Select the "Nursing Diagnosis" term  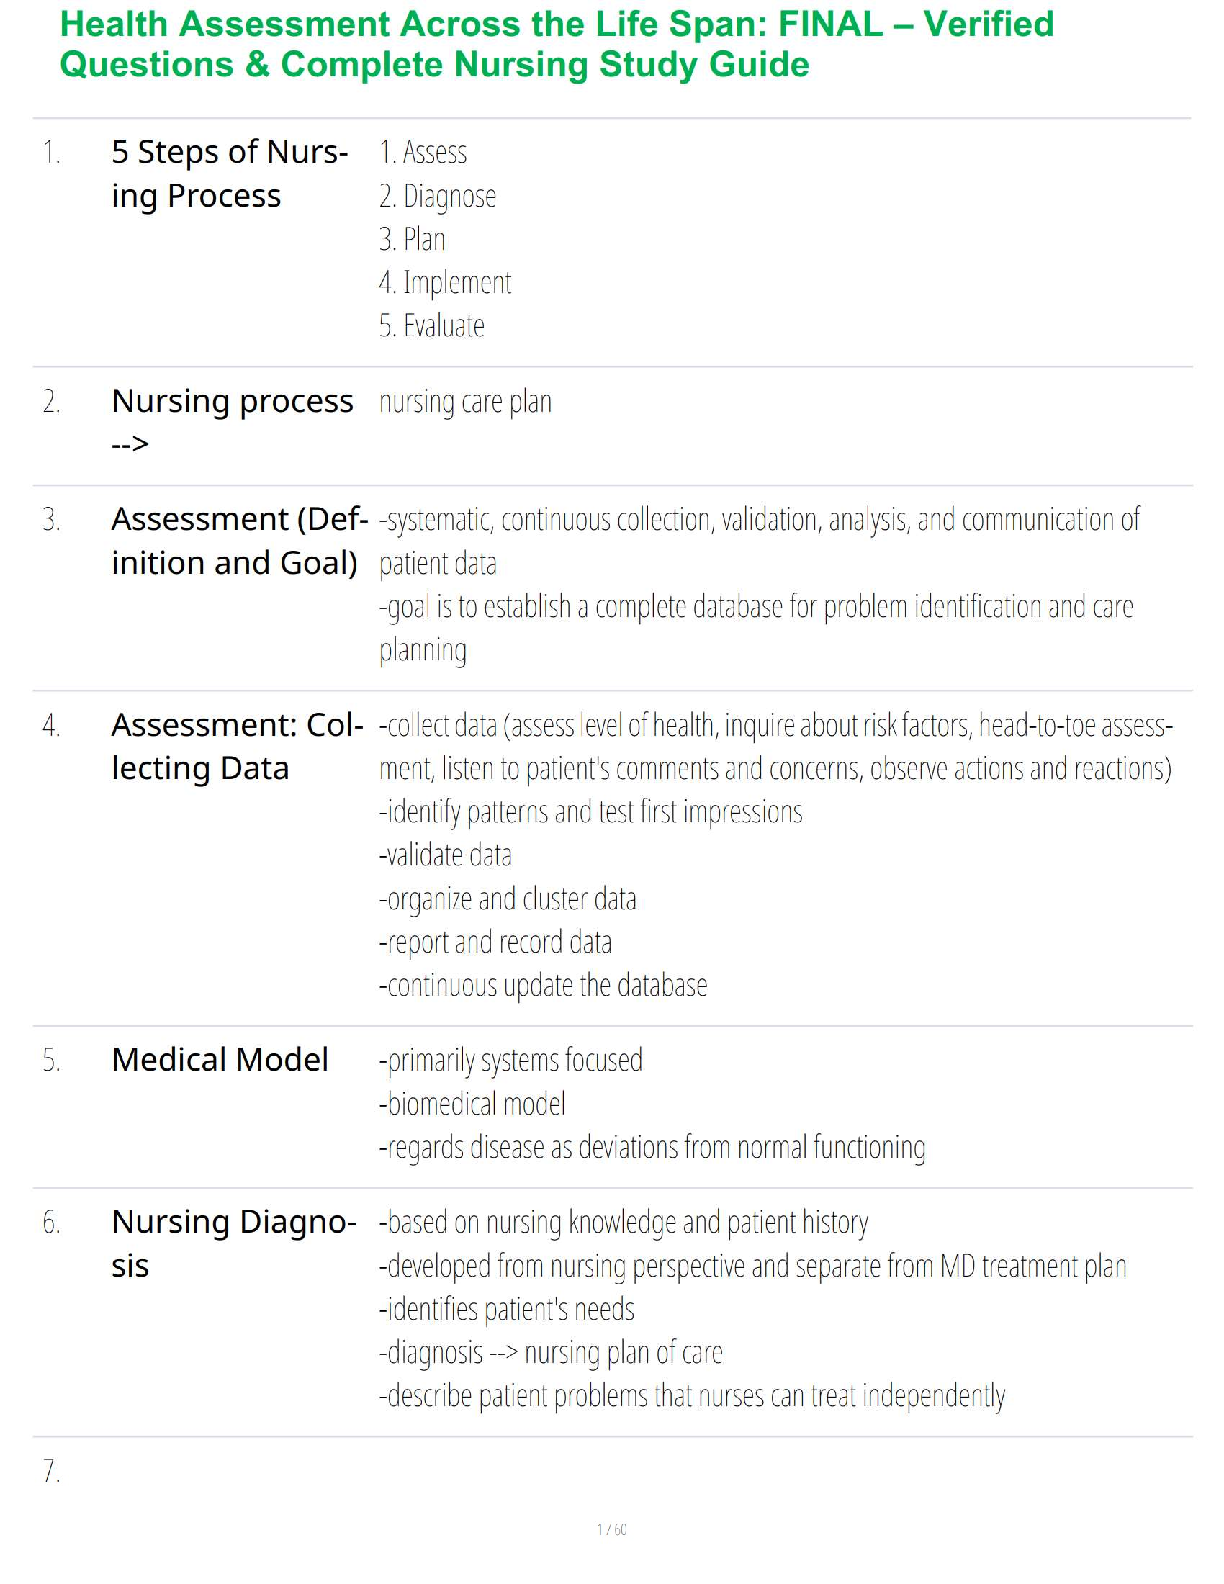(233, 1243)
